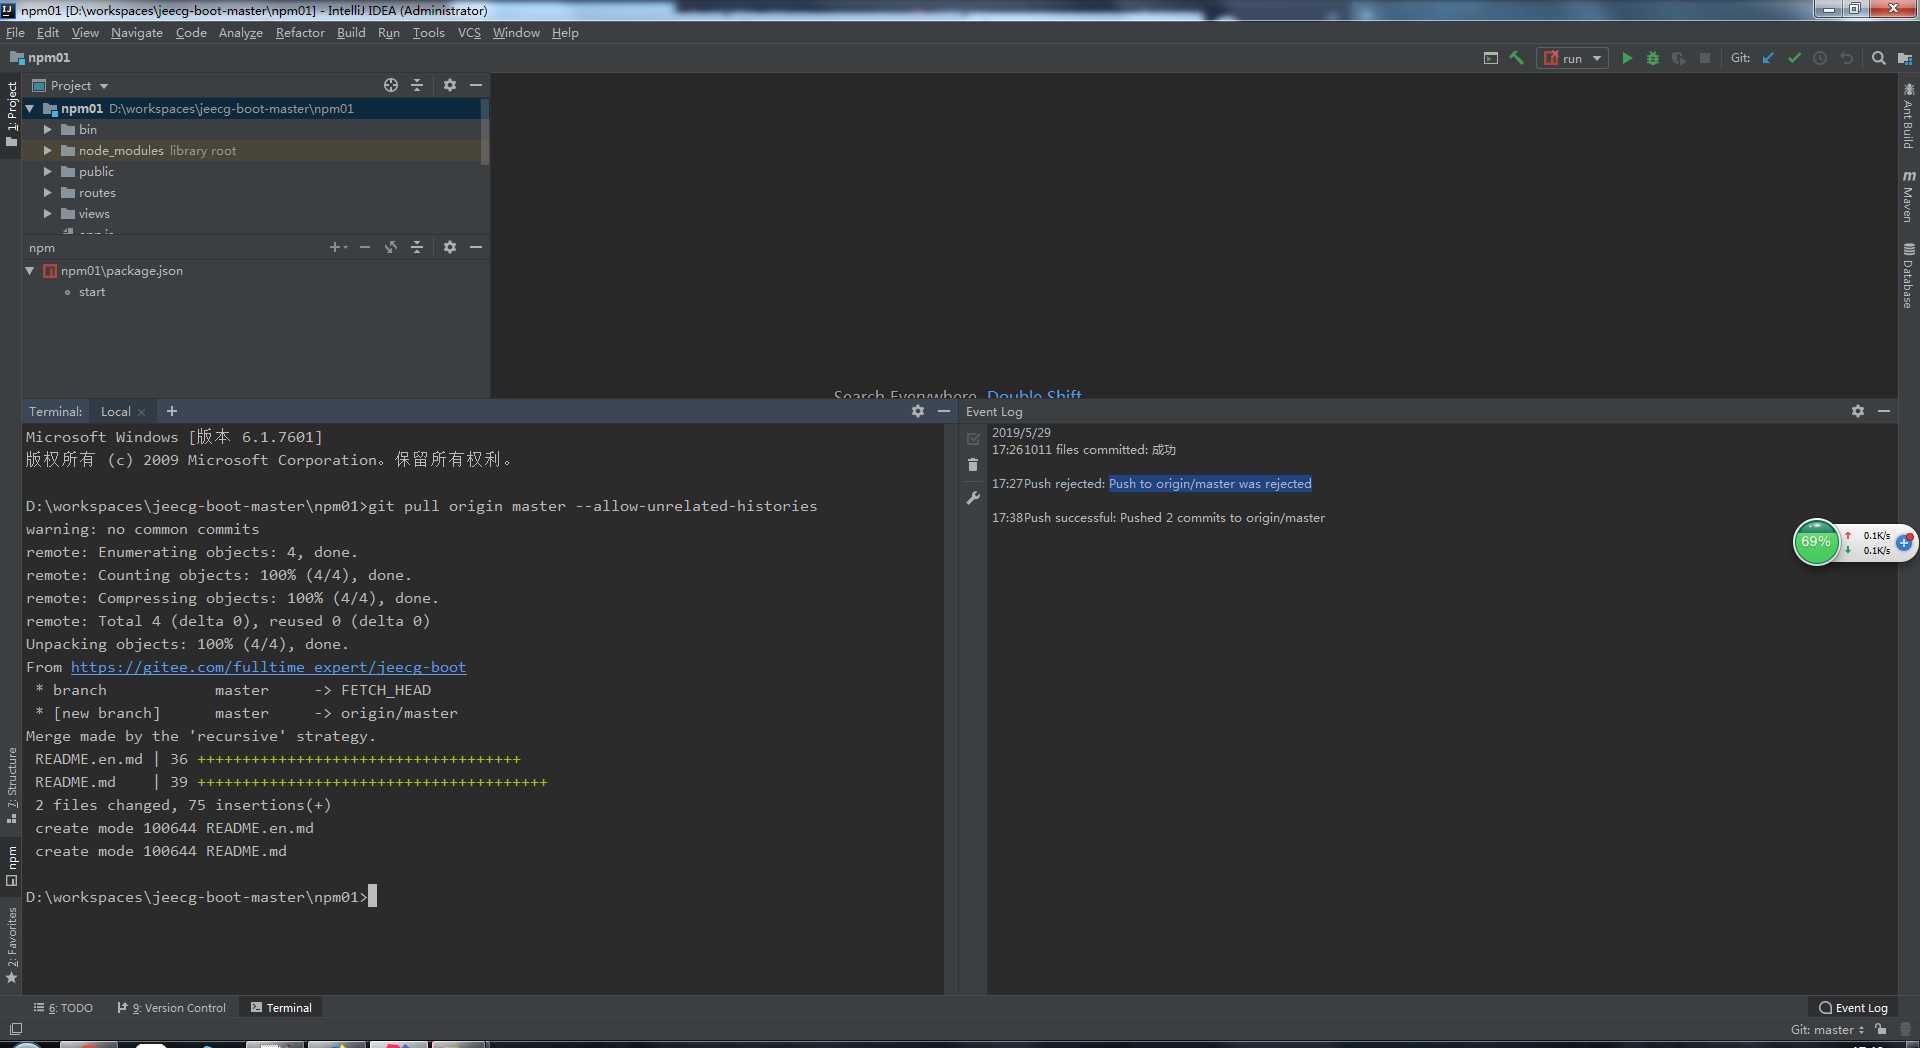Hide the Project panel with minus icon
The image size is (1920, 1048).
point(476,85)
